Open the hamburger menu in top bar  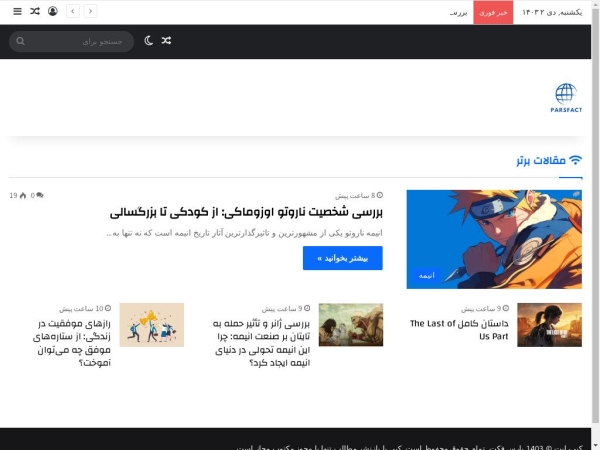17,11
